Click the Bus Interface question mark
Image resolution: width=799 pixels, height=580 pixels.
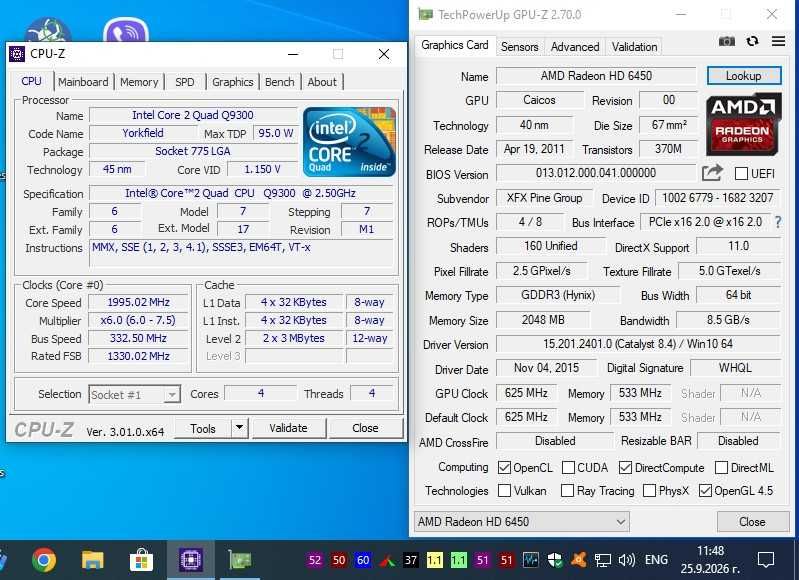(x=778, y=222)
